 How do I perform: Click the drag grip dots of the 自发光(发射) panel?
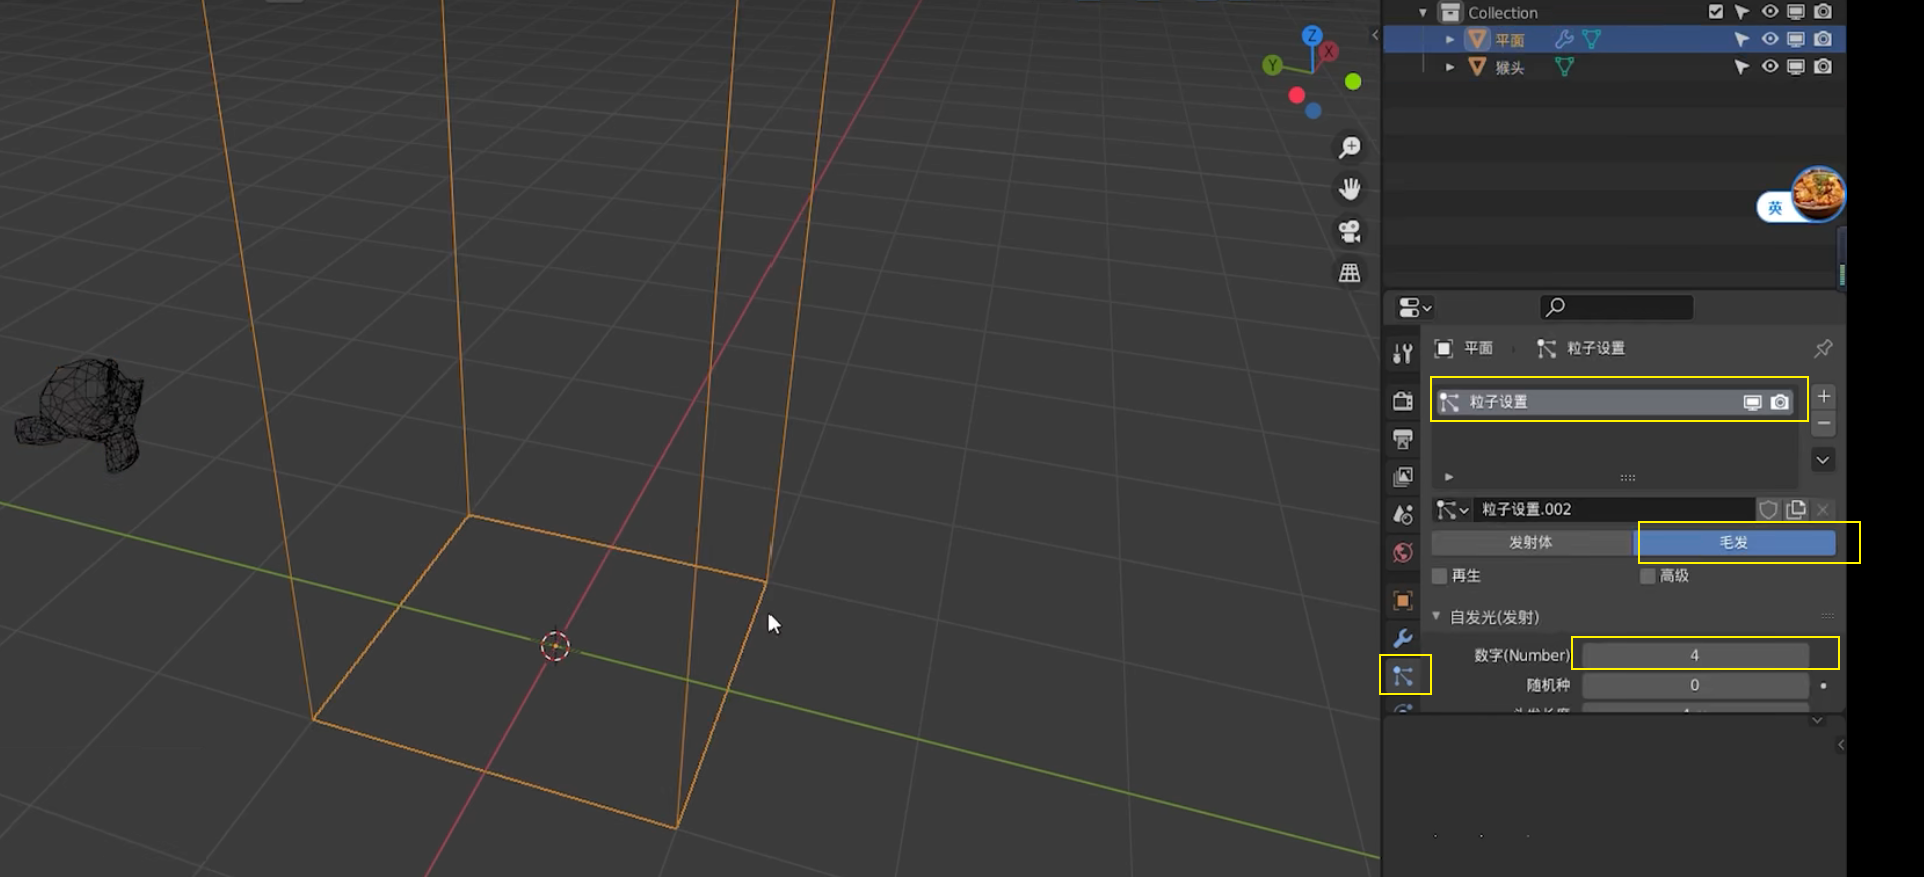[1827, 616]
